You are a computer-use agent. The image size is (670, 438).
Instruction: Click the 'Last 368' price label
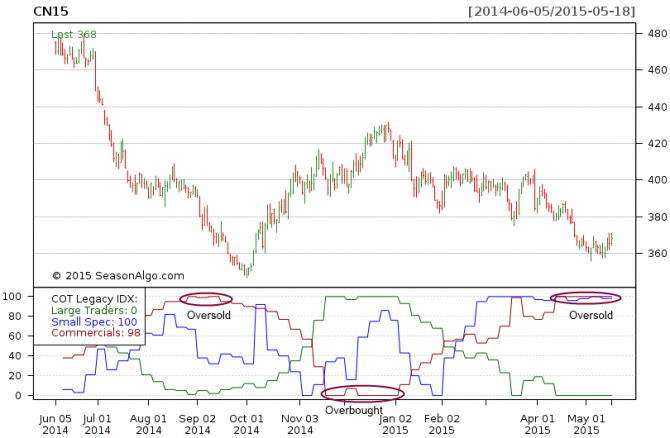point(74,34)
